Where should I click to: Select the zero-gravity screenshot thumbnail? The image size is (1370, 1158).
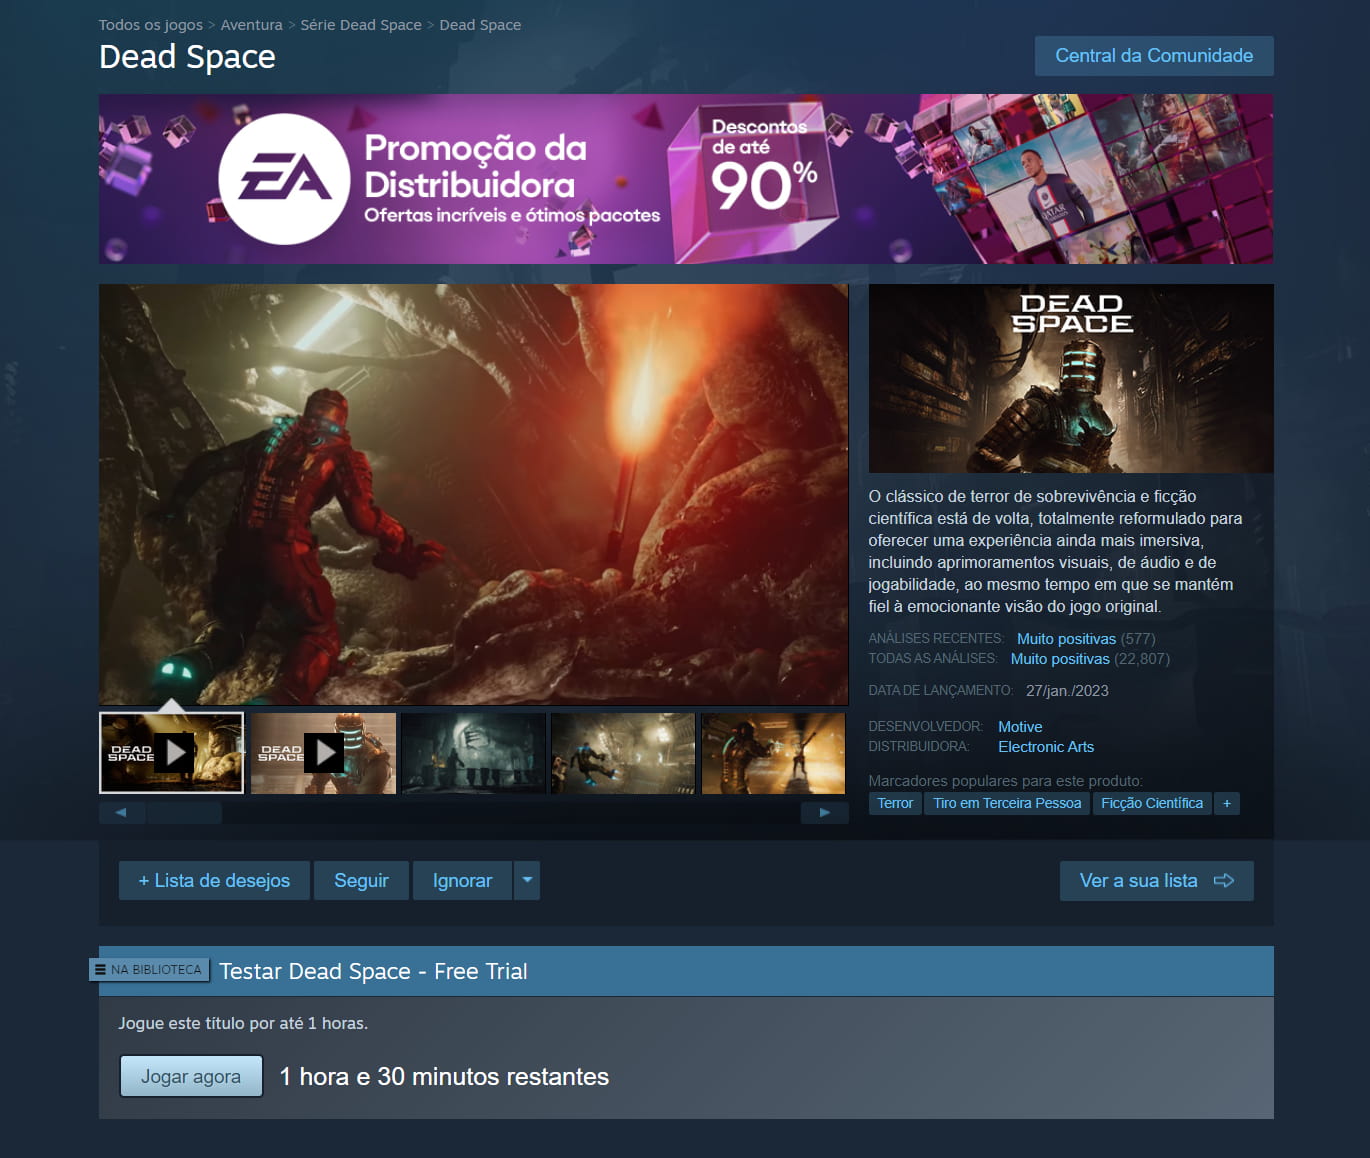point(623,753)
